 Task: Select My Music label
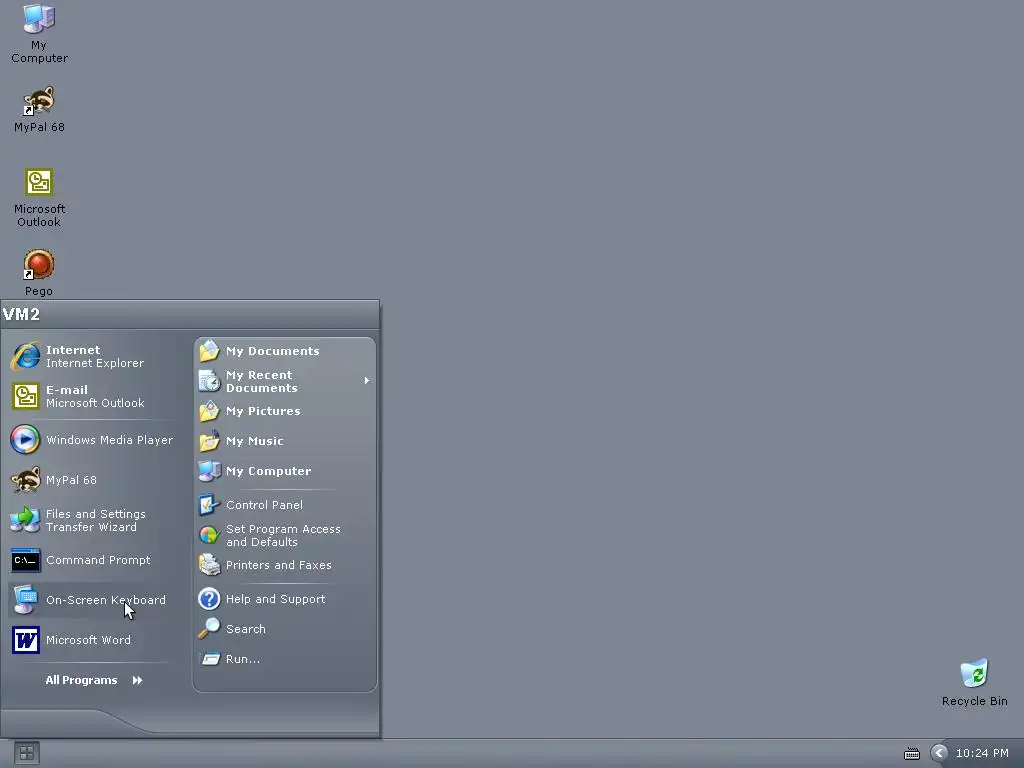coord(255,441)
